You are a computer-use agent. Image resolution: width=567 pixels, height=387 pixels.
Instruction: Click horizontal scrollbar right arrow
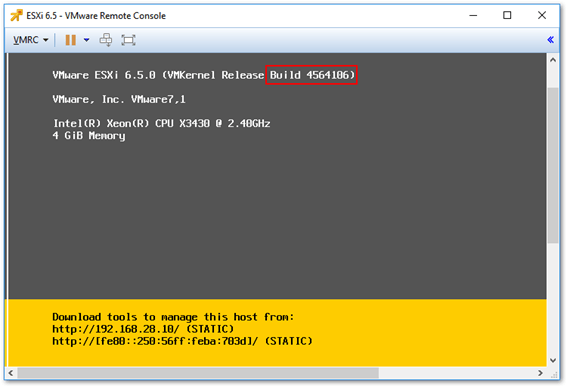540,373
